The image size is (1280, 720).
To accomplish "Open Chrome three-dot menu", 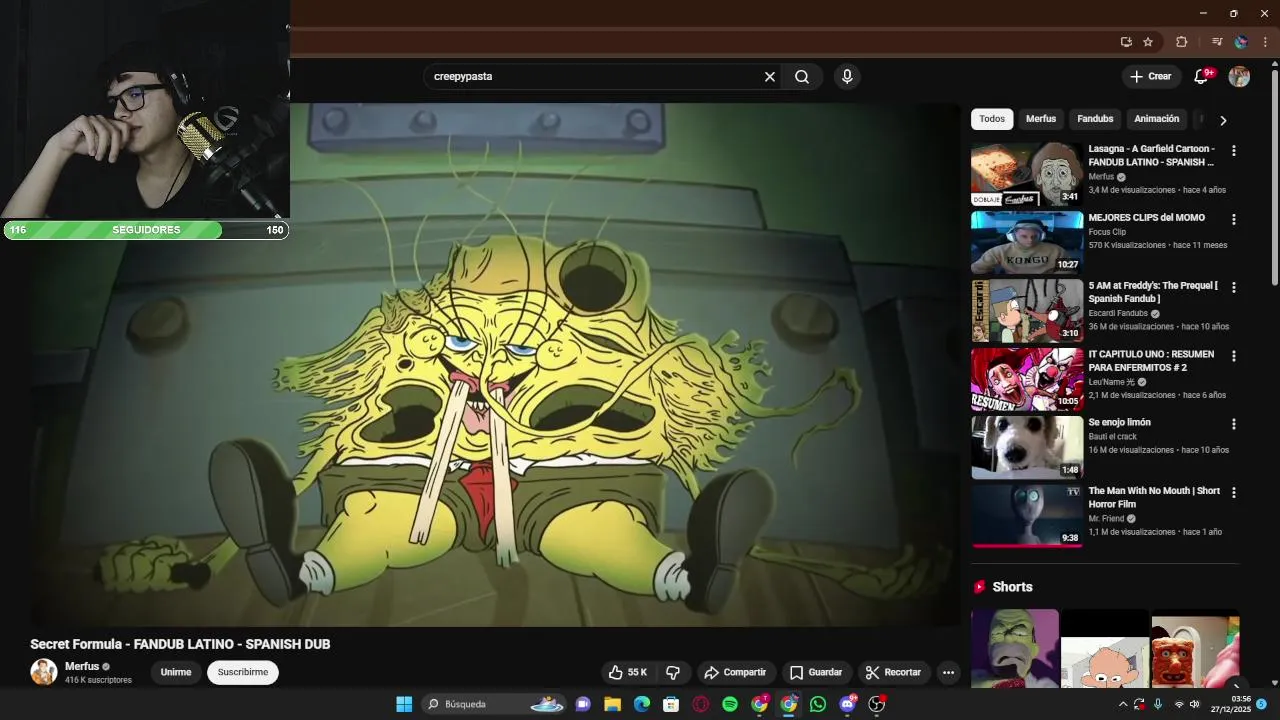I will coord(1265,42).
